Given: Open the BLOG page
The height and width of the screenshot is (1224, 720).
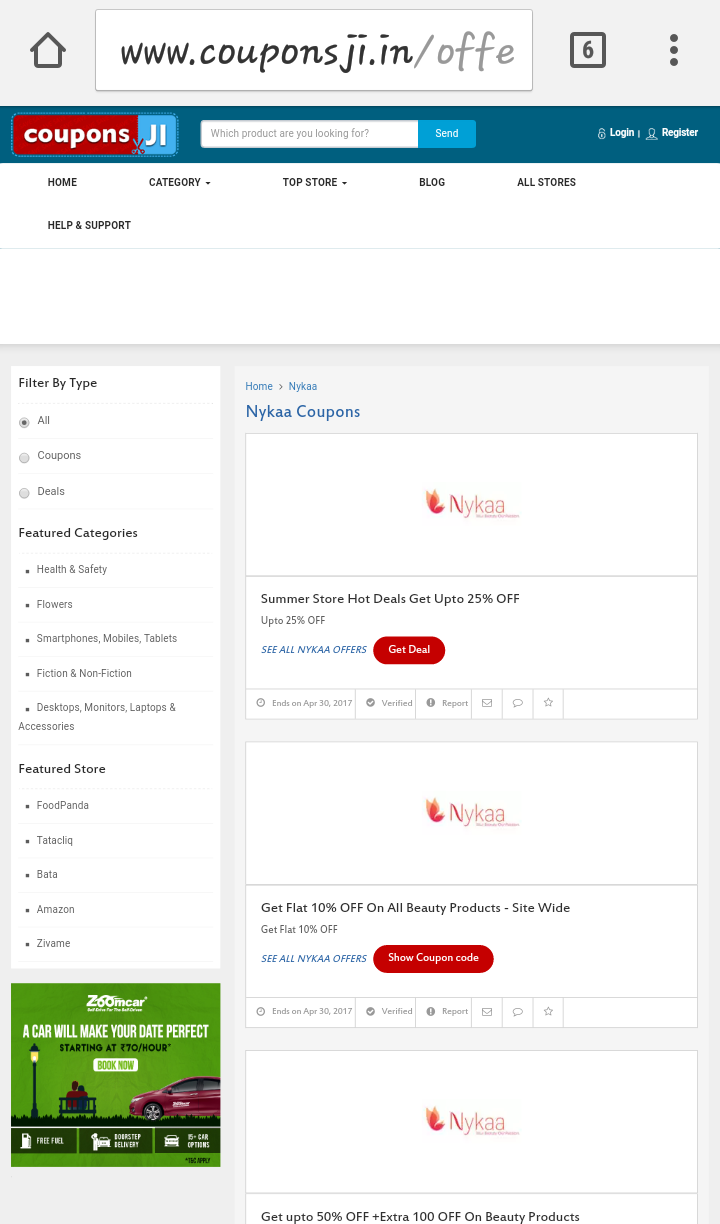Looking at the screenshot, I should click(x=432, y=183).
